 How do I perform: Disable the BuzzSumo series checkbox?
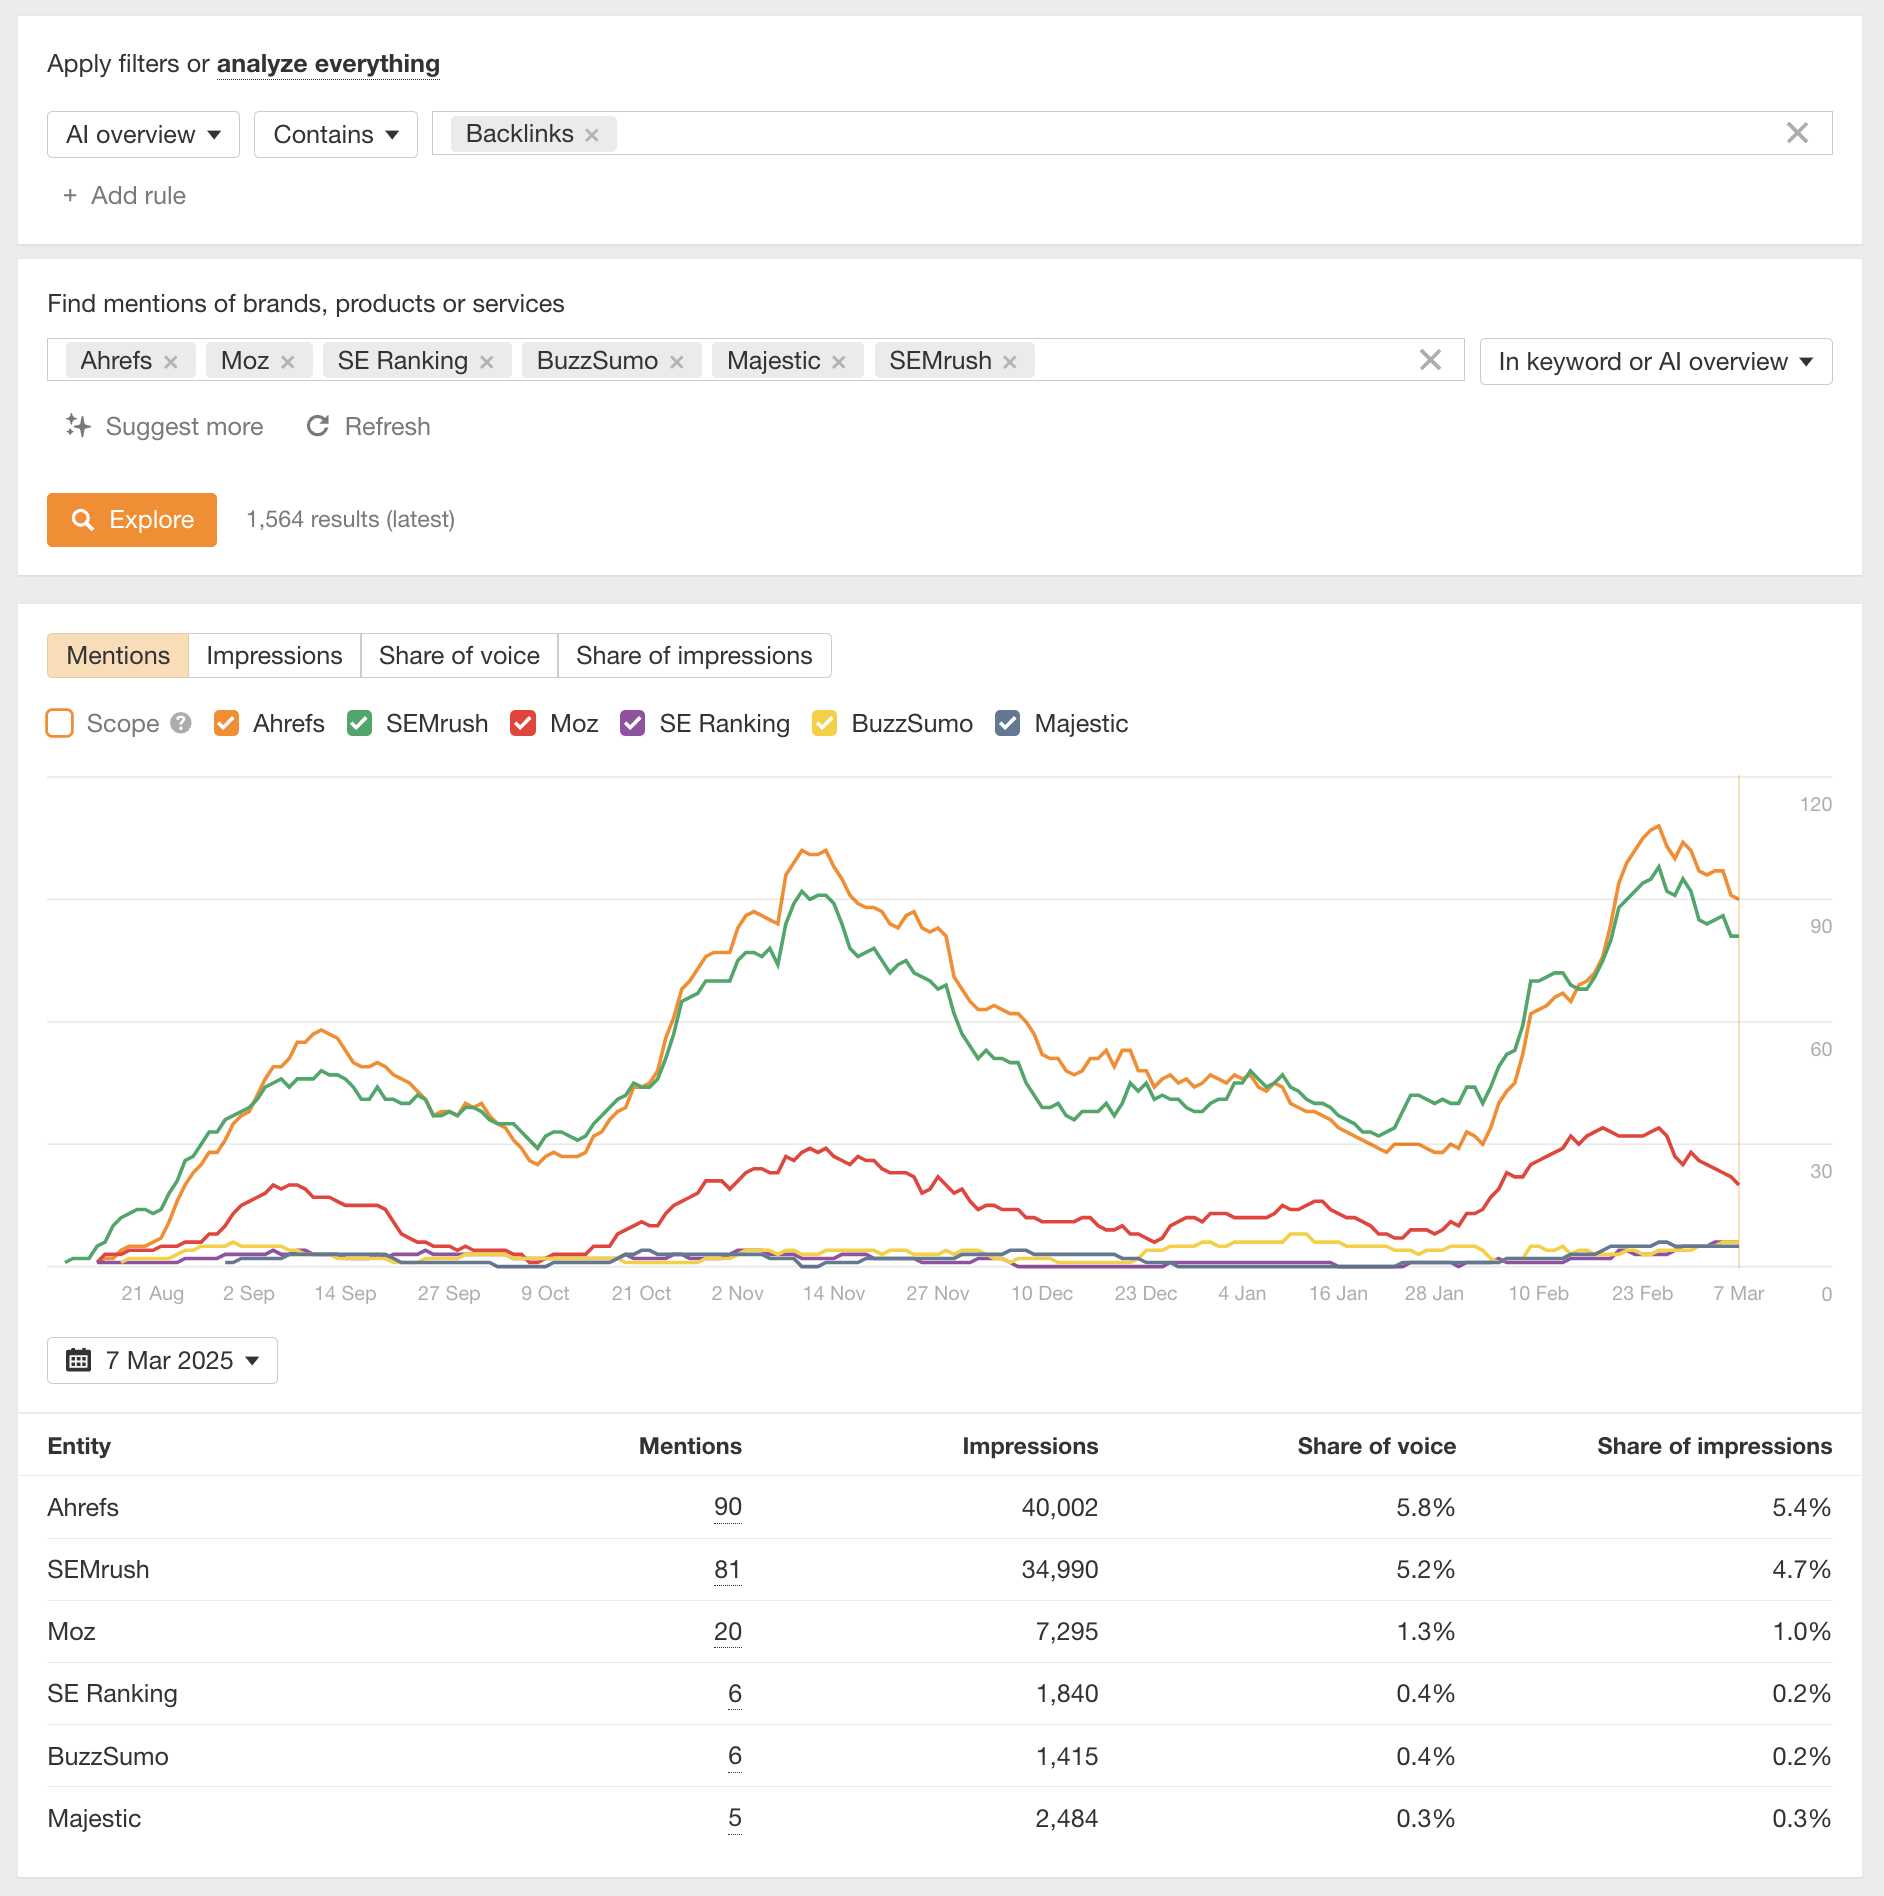[824, 723]
